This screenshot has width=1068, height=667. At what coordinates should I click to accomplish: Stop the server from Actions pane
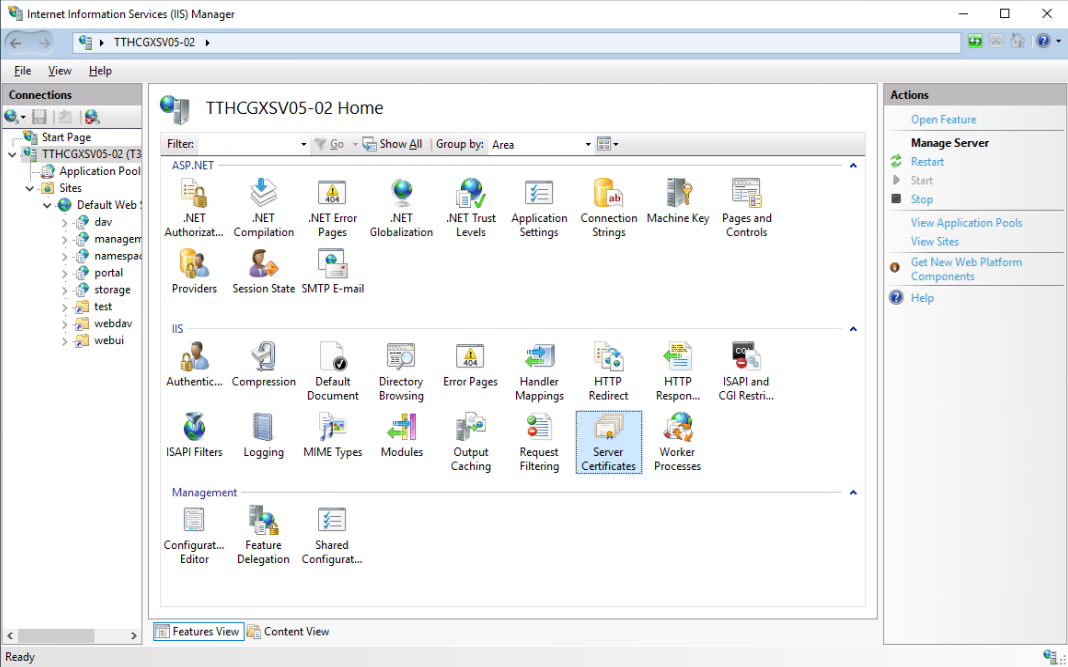(x=922, y=199)
